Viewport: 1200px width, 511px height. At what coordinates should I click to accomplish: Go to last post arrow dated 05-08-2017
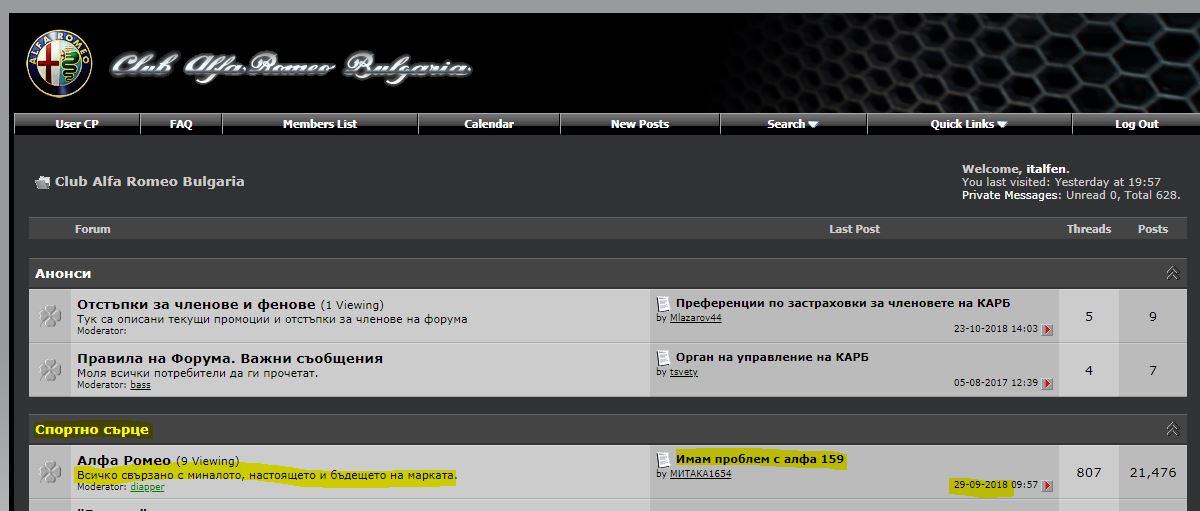tap(1047, 383)
